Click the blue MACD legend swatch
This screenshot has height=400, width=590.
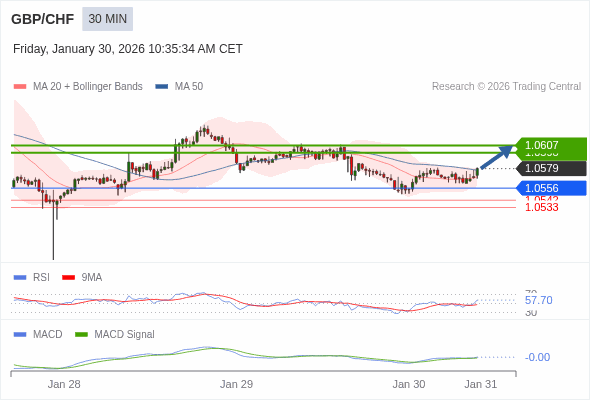click(20, 335)
